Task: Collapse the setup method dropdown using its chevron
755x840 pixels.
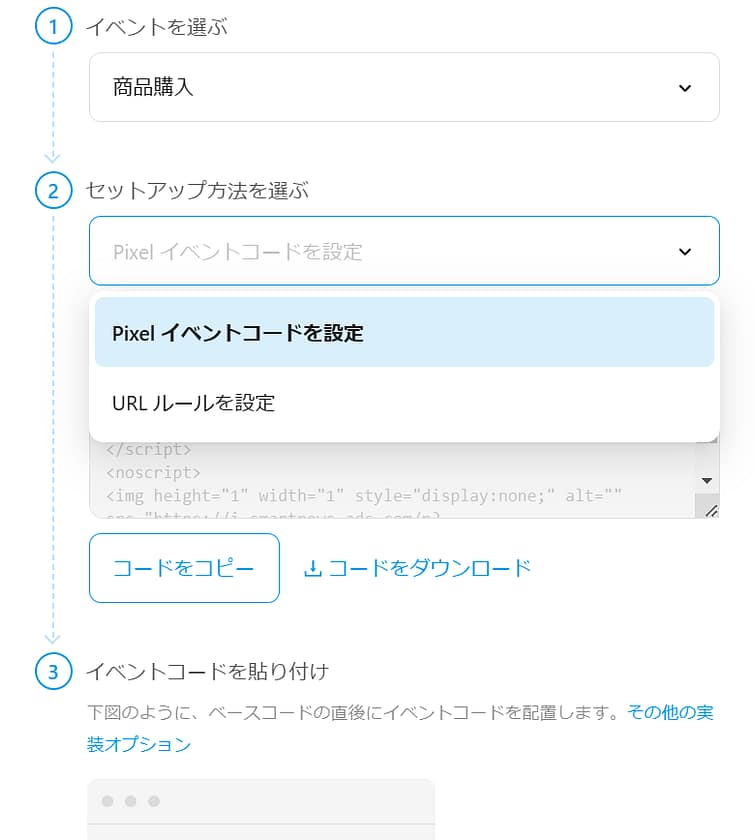Action: tap(685, 252)
